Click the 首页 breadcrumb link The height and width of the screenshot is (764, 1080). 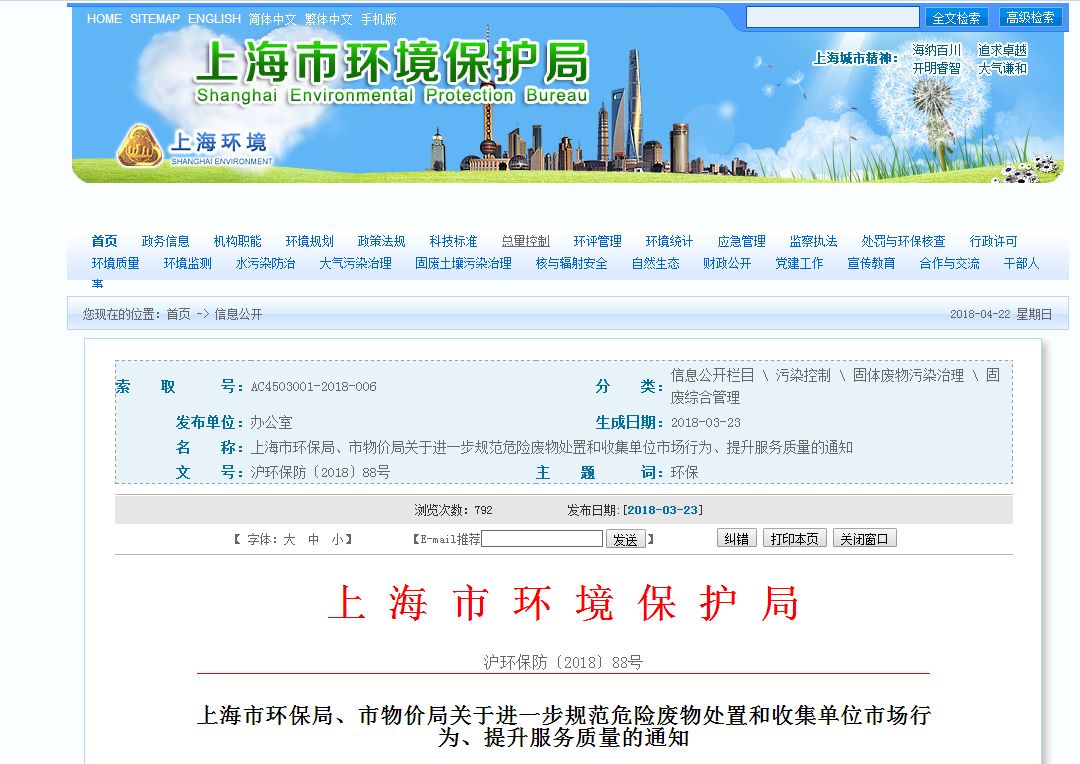tap(178, 314)
